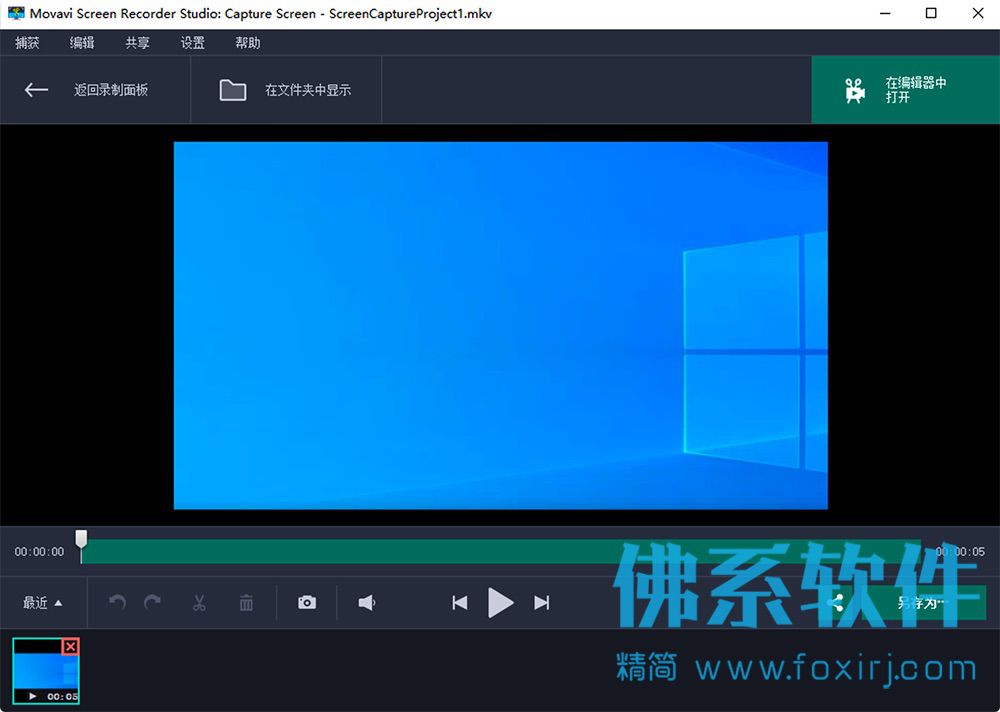Click 在文件夹中显示 label
Screen dimensions: 1000x712
[x=308, y=90]
